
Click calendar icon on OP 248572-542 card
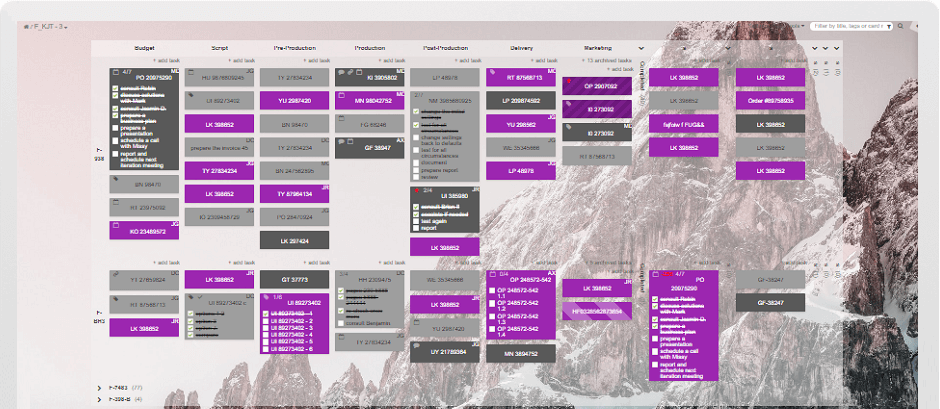pyautogui.click(x=493, y=274)
